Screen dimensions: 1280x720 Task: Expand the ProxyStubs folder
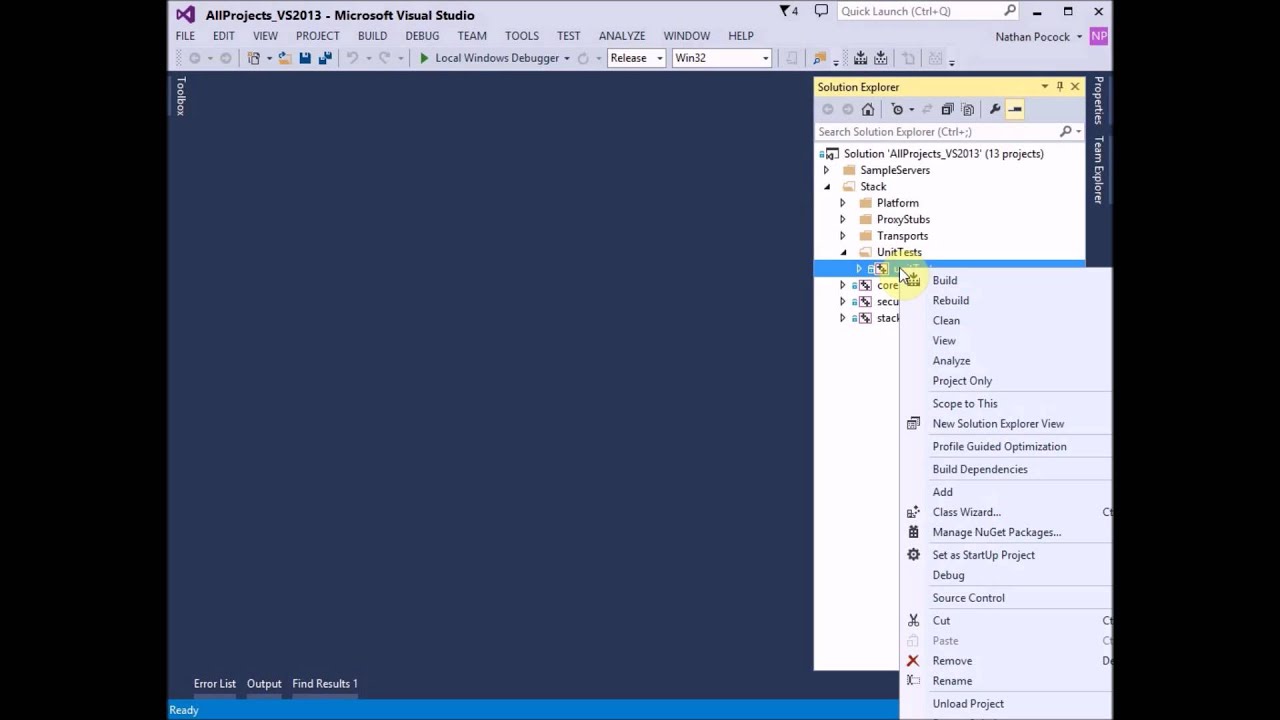842,220
